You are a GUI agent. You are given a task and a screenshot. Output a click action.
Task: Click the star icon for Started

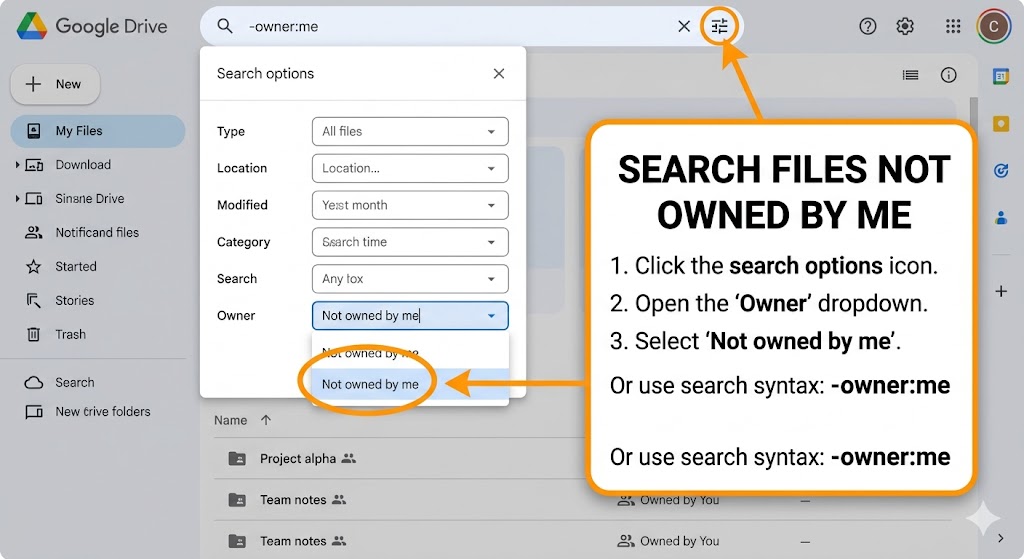pyautogui.click(x=33, y=266)
